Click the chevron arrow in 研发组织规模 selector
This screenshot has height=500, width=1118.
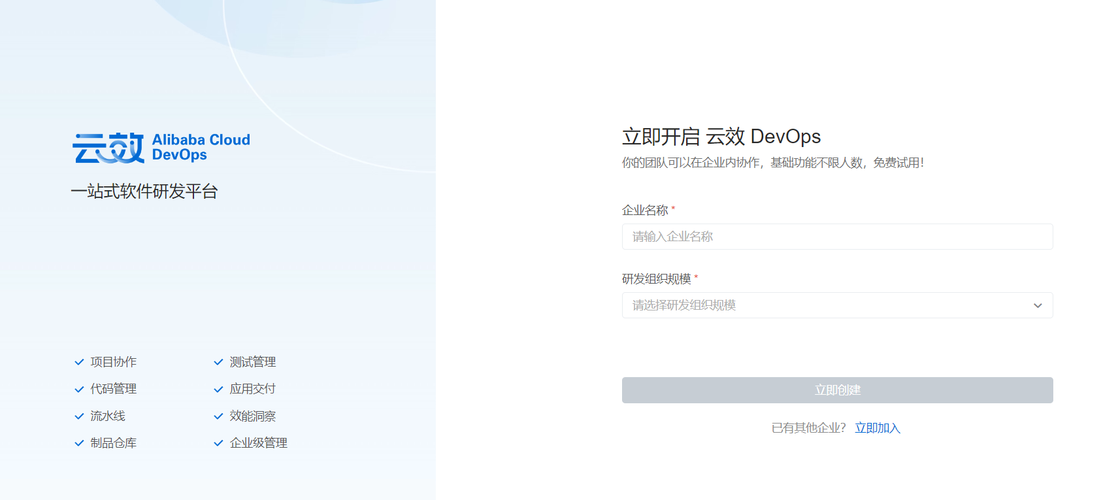point(1037,305)
